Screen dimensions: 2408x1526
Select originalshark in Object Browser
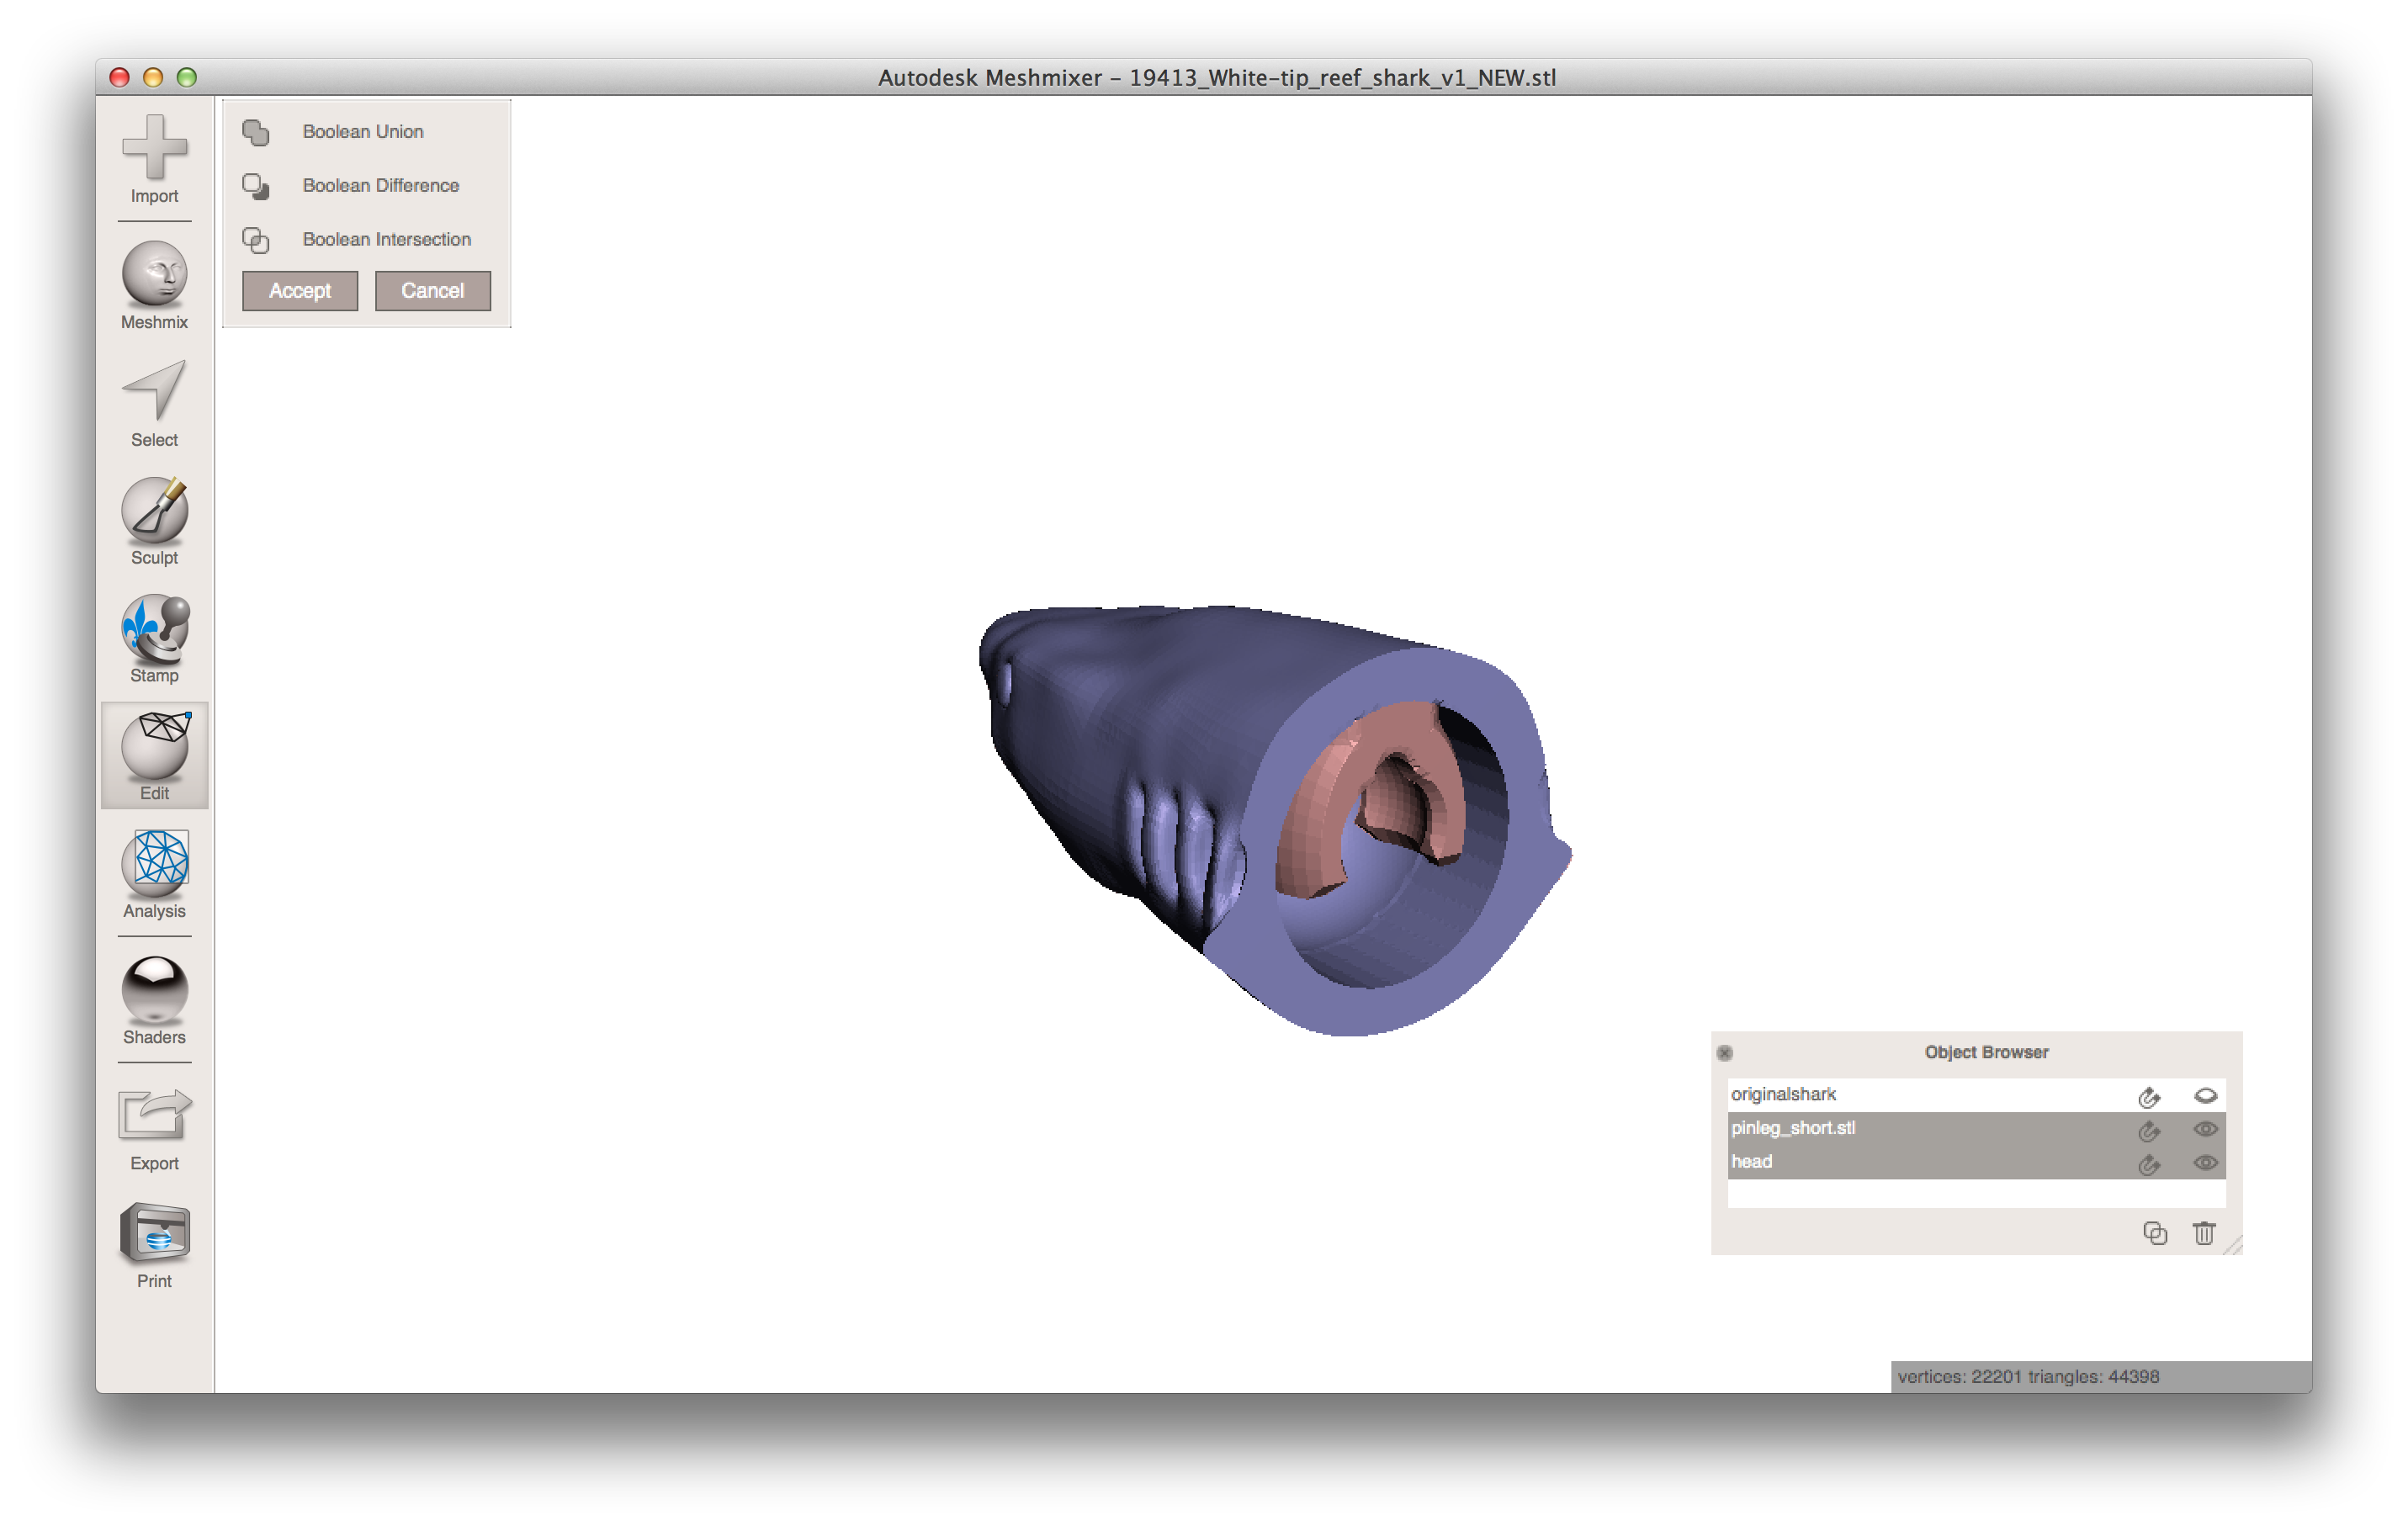[x=1976, y=1095]
